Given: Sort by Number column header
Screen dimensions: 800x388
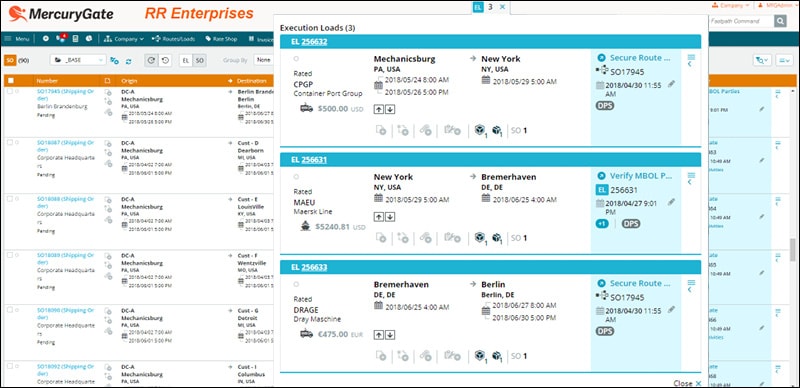Looking at the screenshot, I should (x=47, y=81).
